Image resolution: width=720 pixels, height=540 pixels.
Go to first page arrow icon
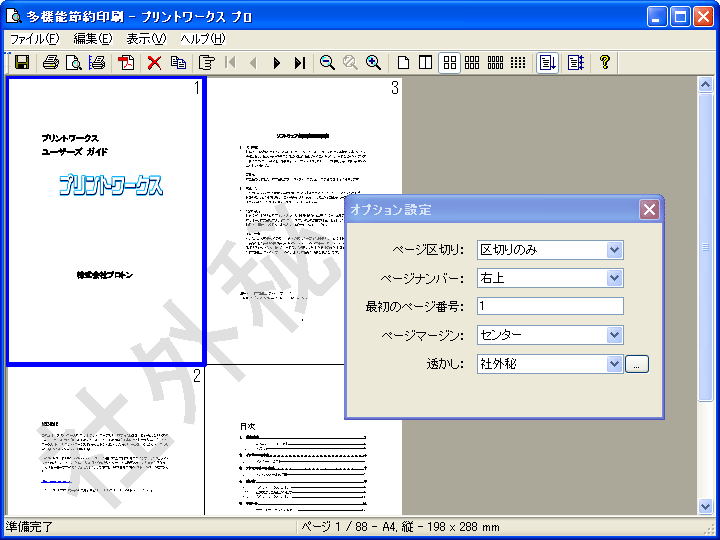(x=231, y=62)
